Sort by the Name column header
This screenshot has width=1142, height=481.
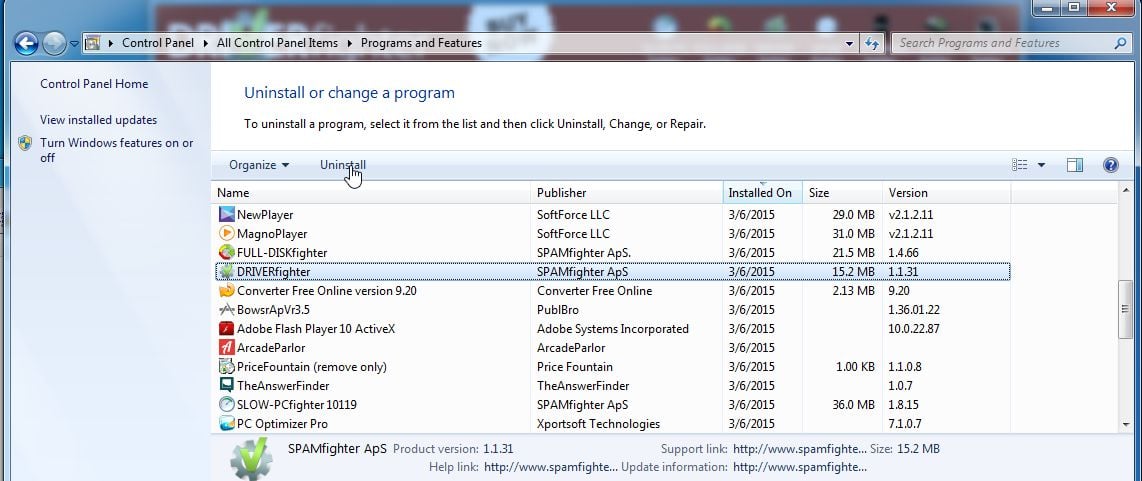point(371,193)
